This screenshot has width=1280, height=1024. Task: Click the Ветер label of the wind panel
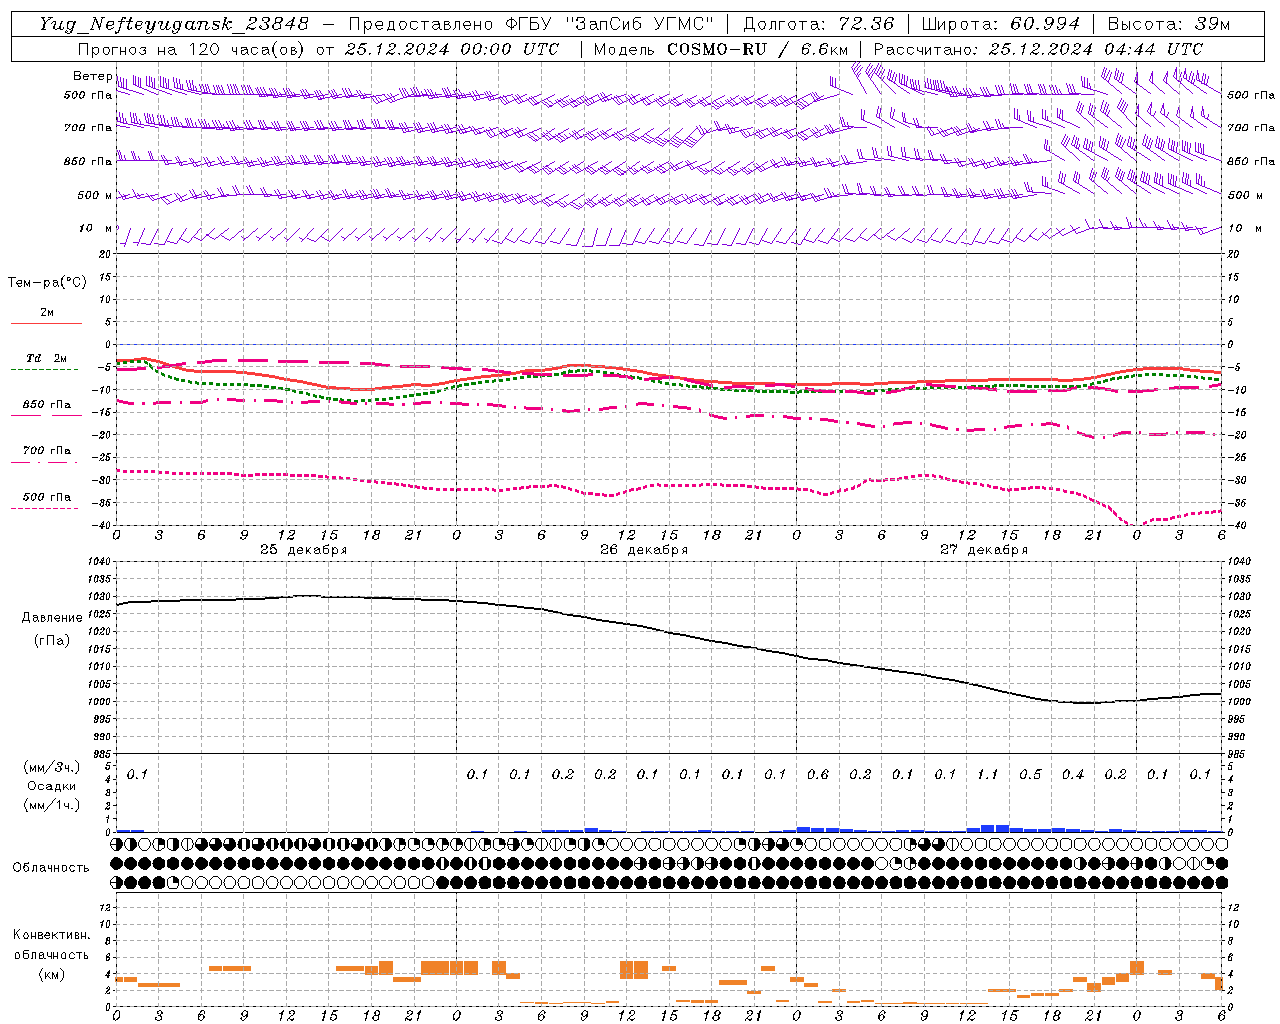[x=93, y=76]
